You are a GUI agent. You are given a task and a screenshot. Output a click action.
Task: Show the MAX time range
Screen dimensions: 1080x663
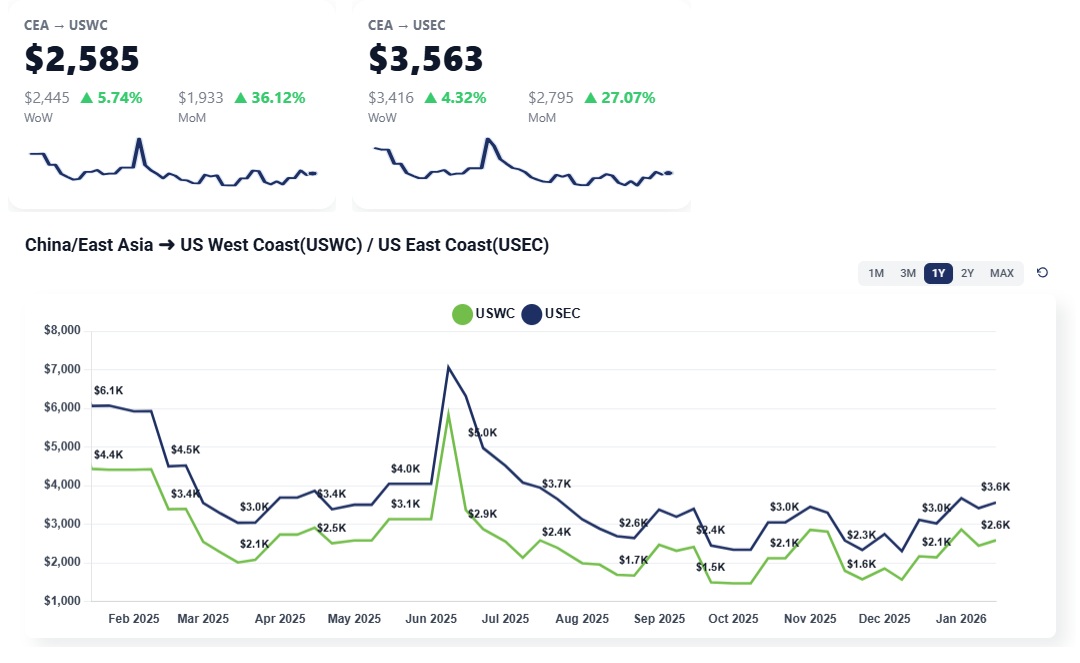click(x=1001, y=273)
